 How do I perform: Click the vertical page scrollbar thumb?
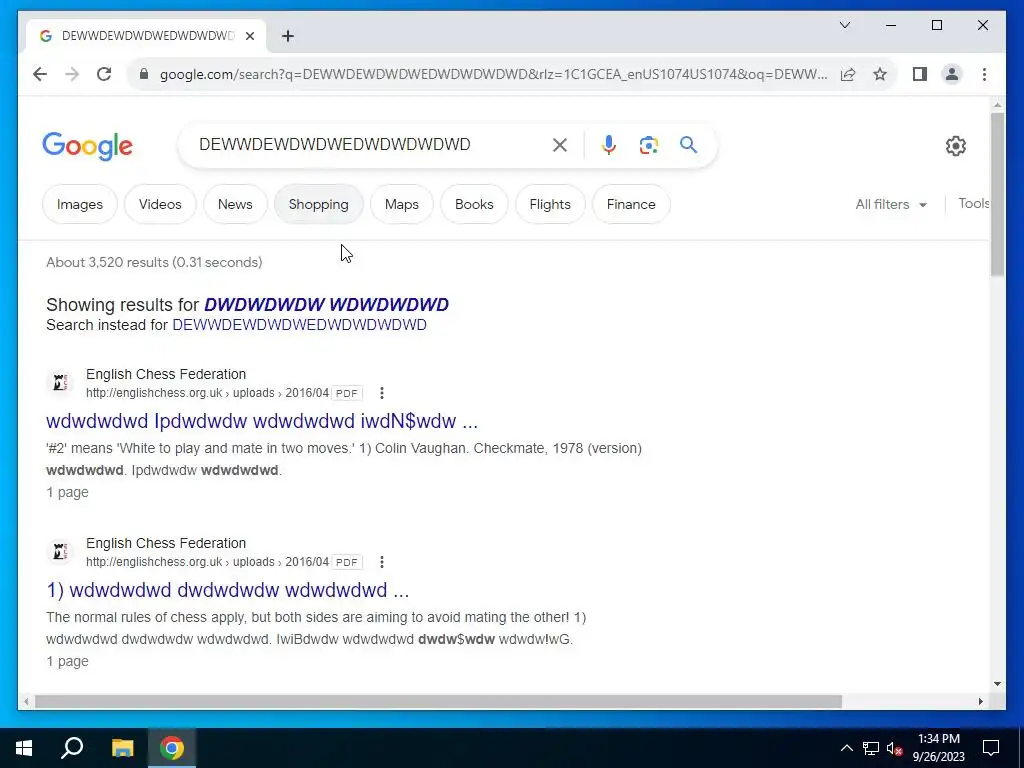coord(997,194)
